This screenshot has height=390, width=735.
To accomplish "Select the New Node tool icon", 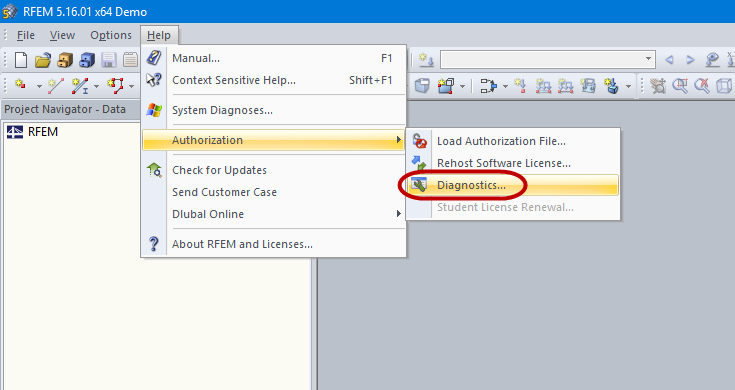I will coord(21,85).
